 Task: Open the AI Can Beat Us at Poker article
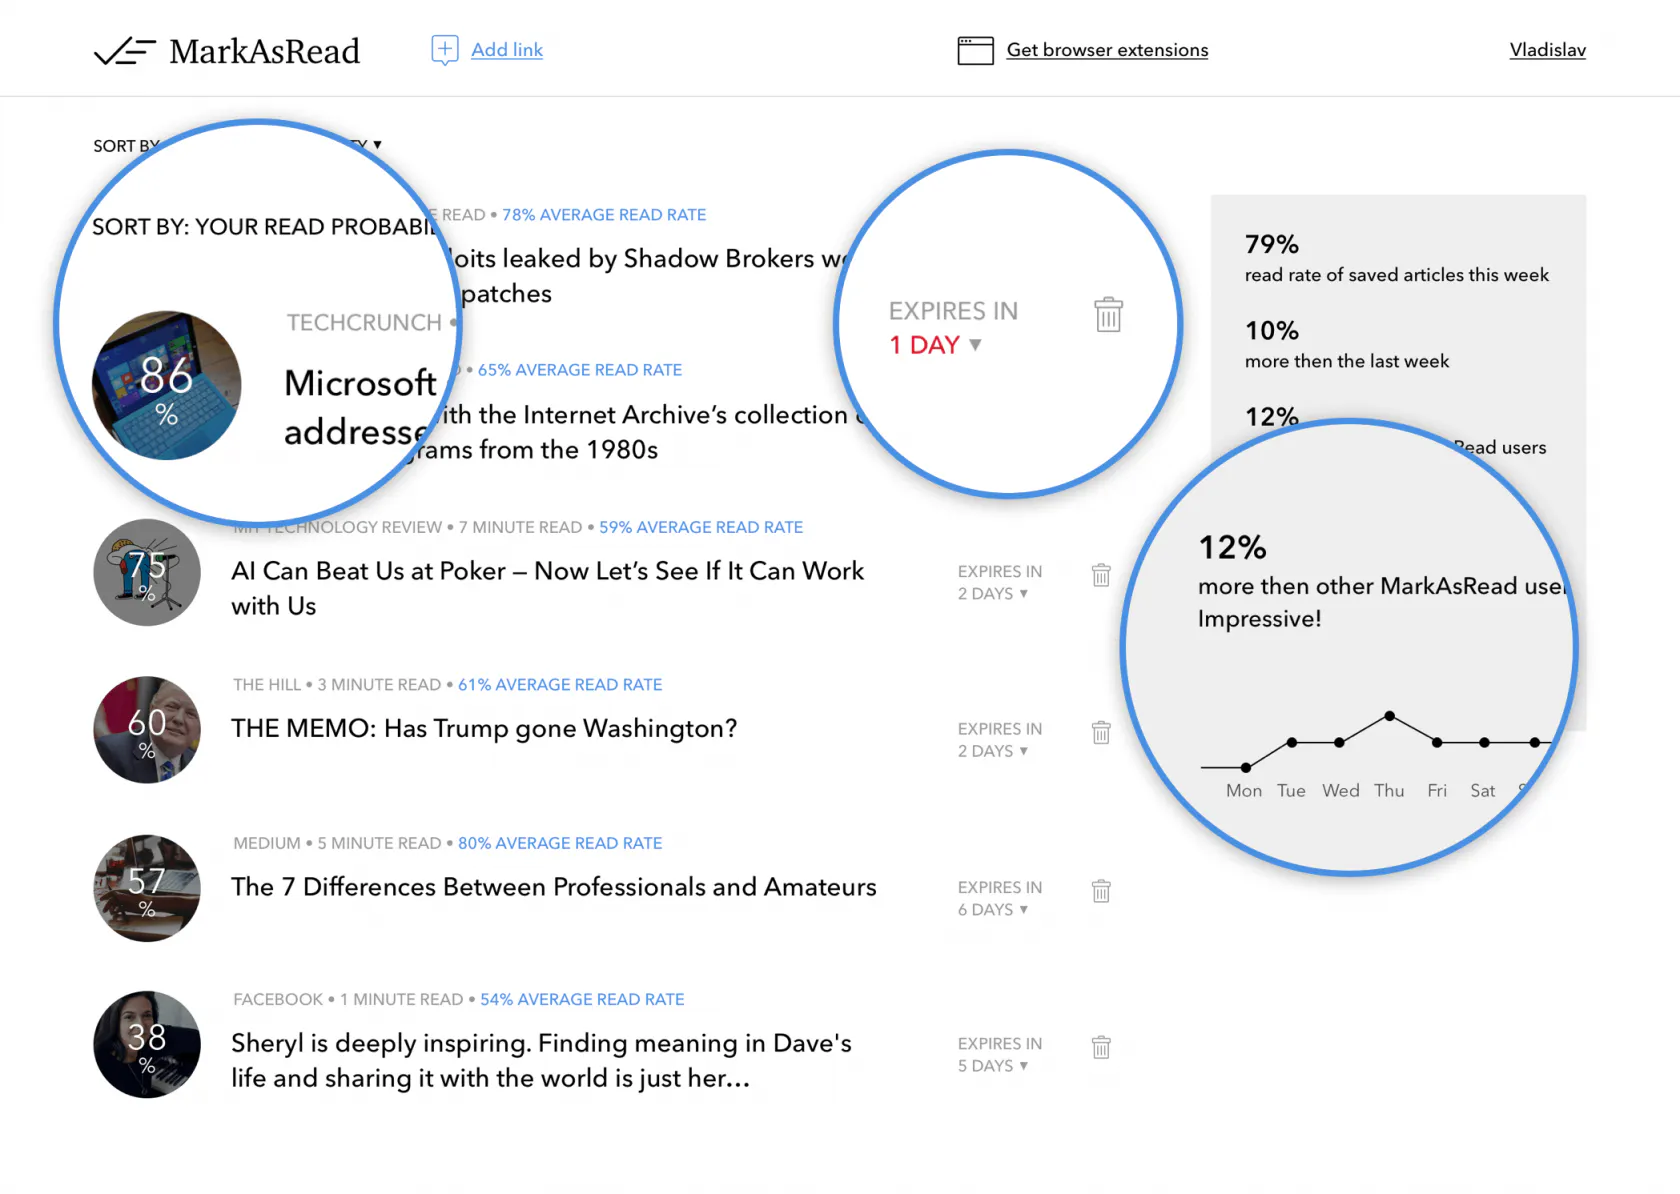[x=548, y=588]
